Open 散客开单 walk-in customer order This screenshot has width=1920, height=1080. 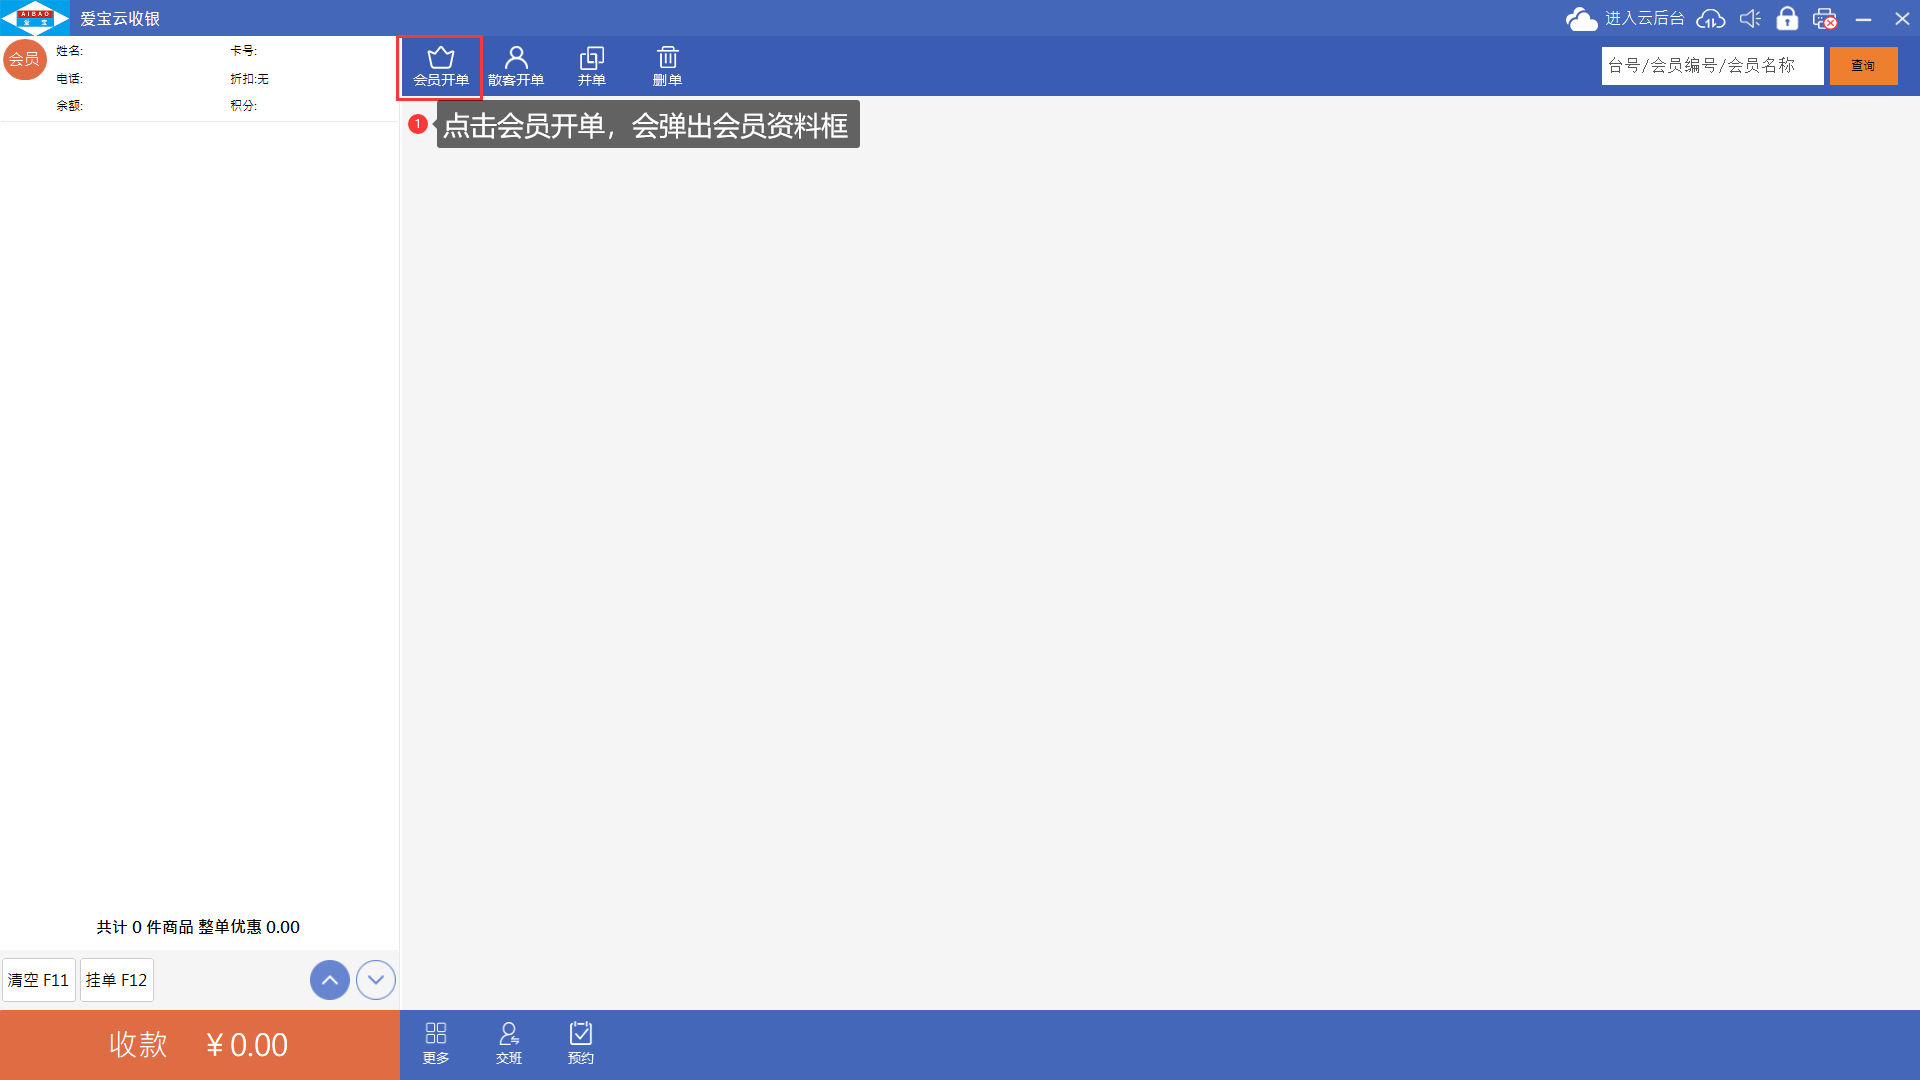coord(516,66)
